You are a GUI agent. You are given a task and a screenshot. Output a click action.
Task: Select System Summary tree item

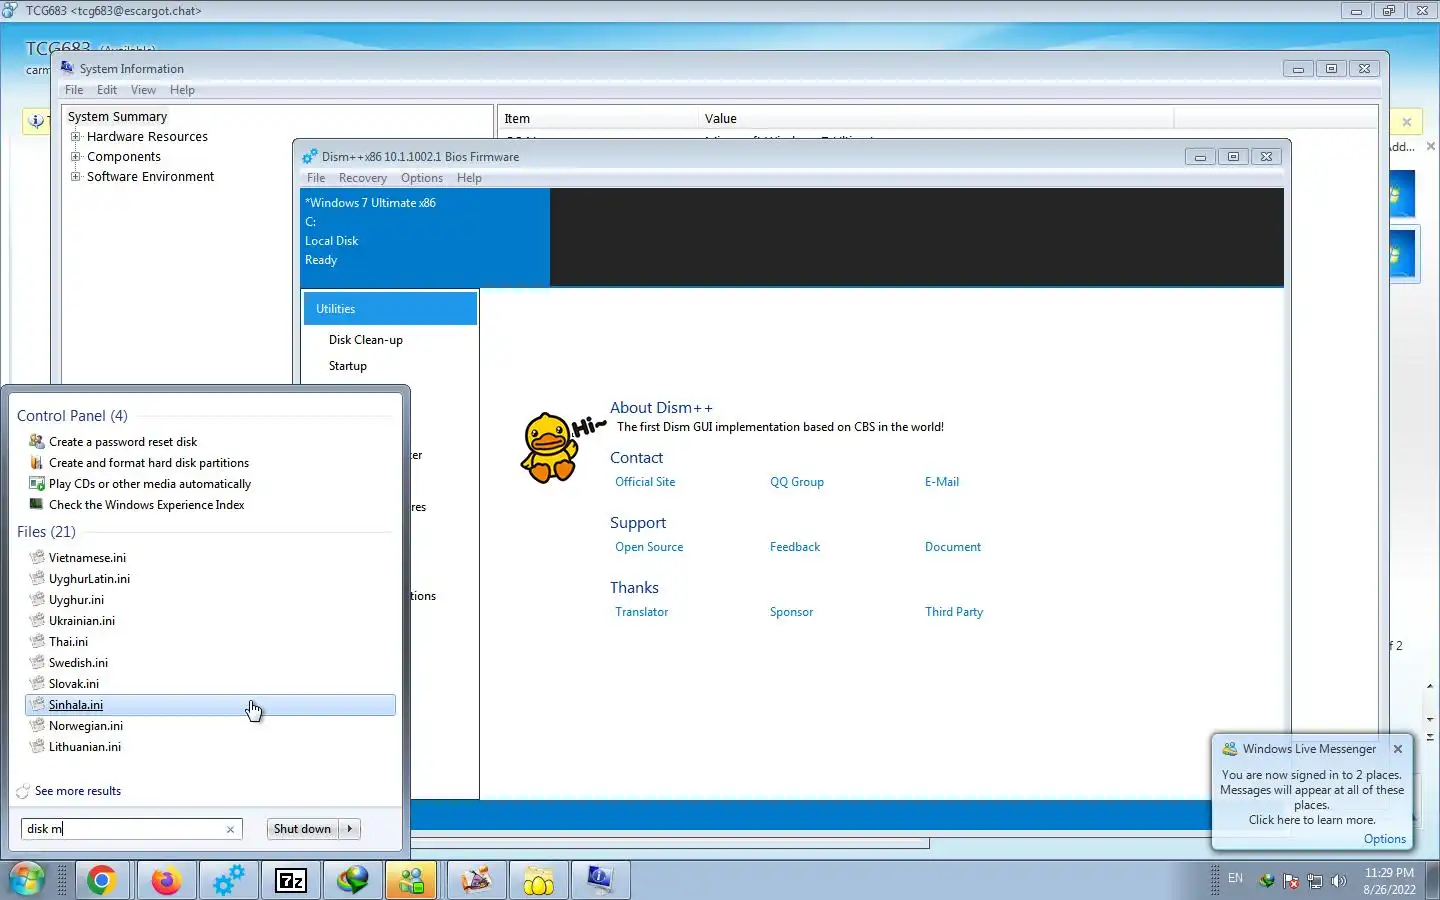coord(117,117)
